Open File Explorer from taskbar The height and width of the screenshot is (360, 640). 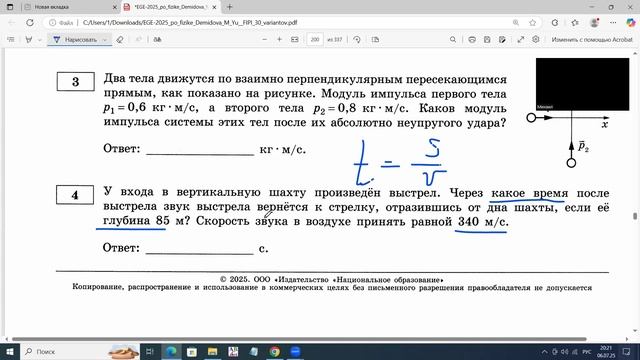[x=212, y=351]
